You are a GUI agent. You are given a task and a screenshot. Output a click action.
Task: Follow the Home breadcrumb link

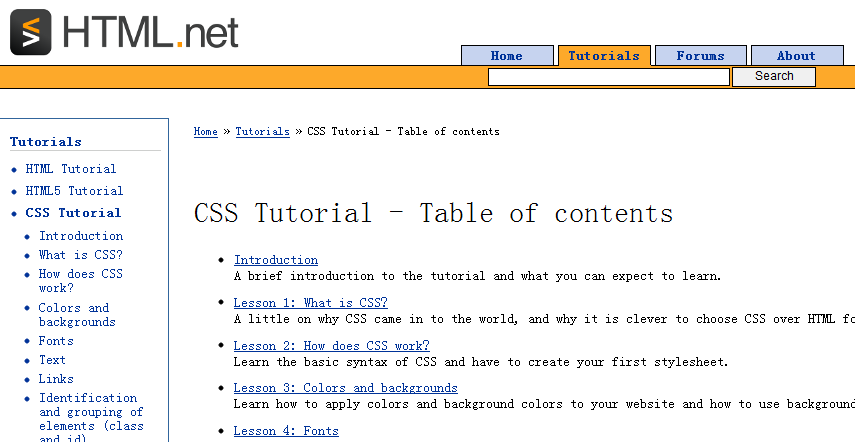pyautogui.click(x=205, y=132)
